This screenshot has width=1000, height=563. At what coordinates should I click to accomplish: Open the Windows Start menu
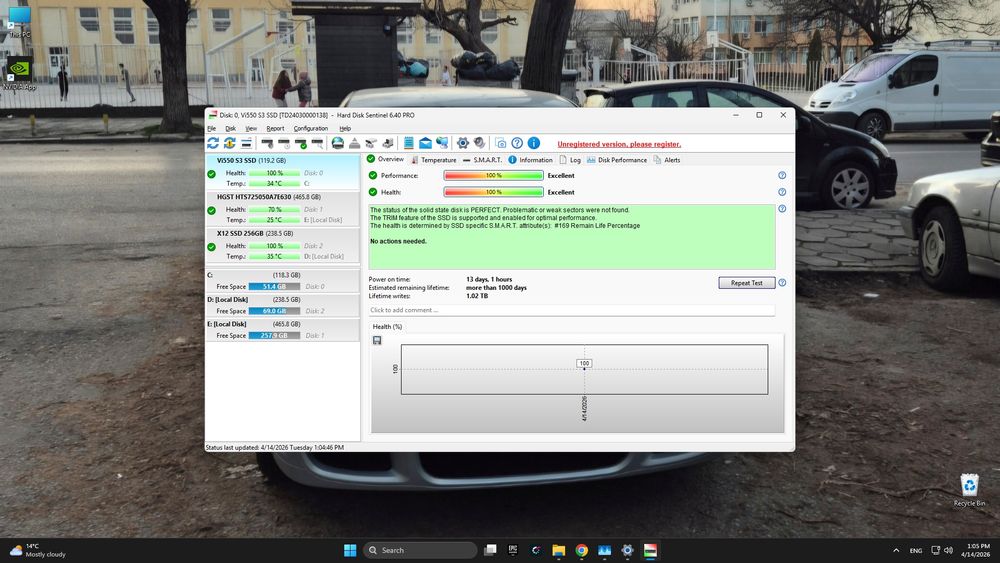(350, 550)
